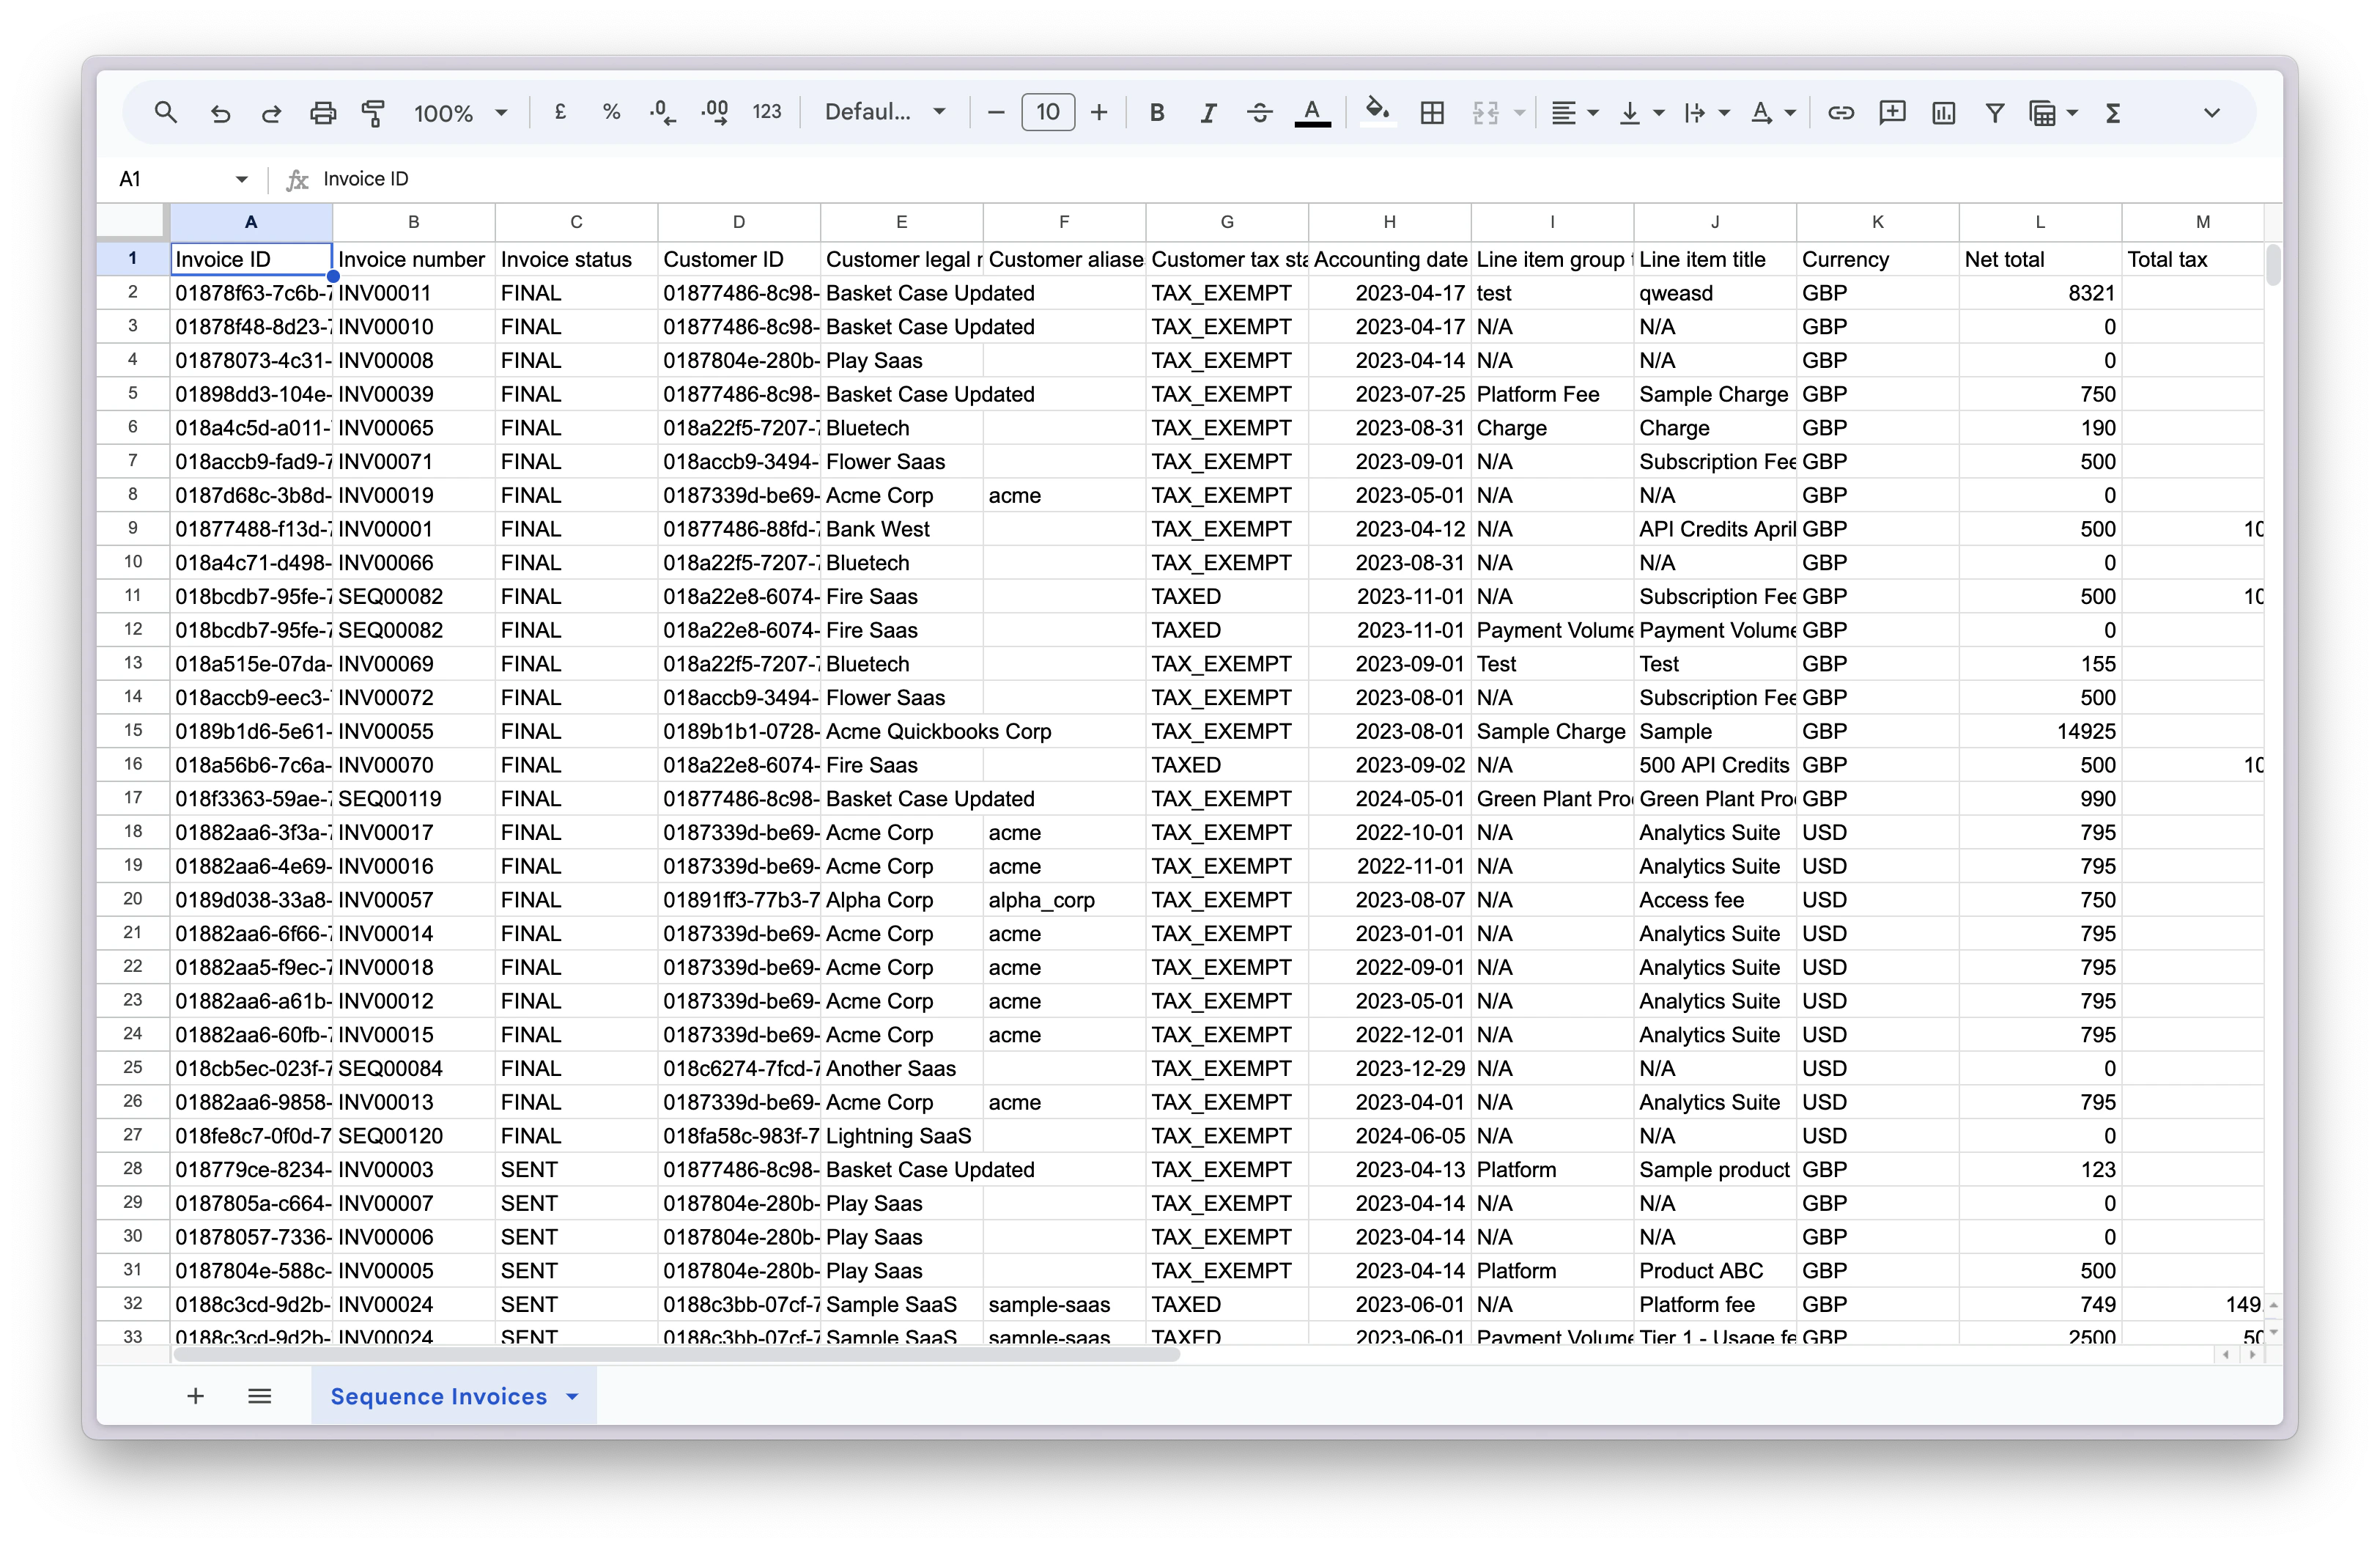Insert a comment

pos(1892,113)
